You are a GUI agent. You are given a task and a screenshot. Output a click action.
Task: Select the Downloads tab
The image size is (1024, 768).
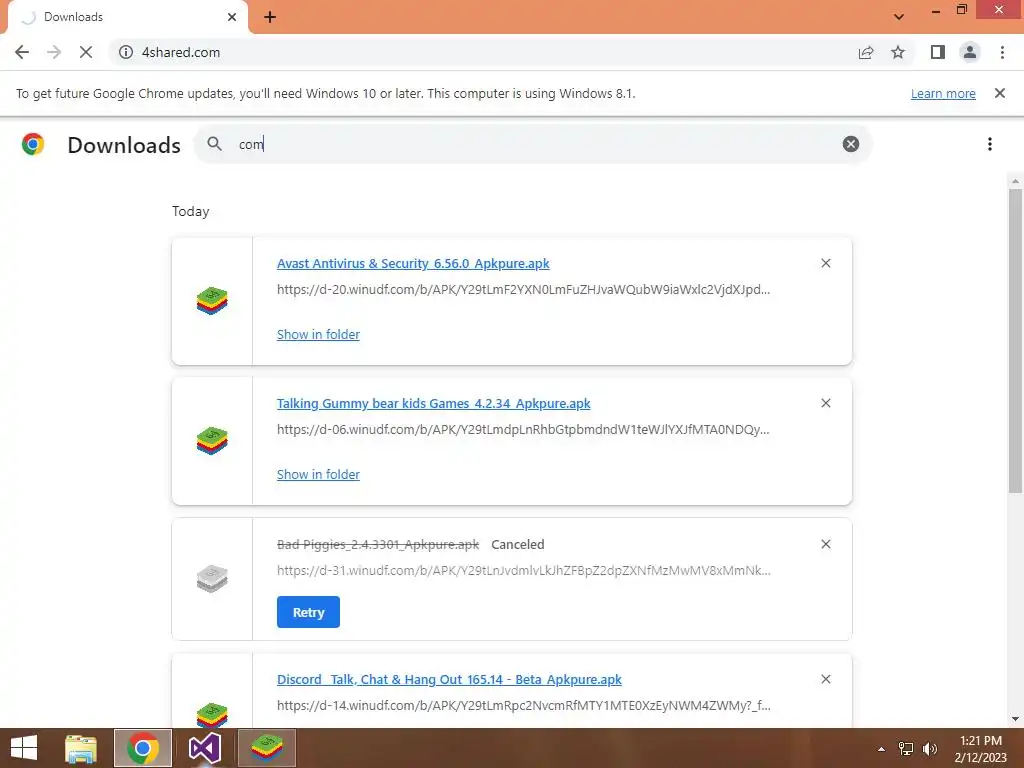click(128, 17)
